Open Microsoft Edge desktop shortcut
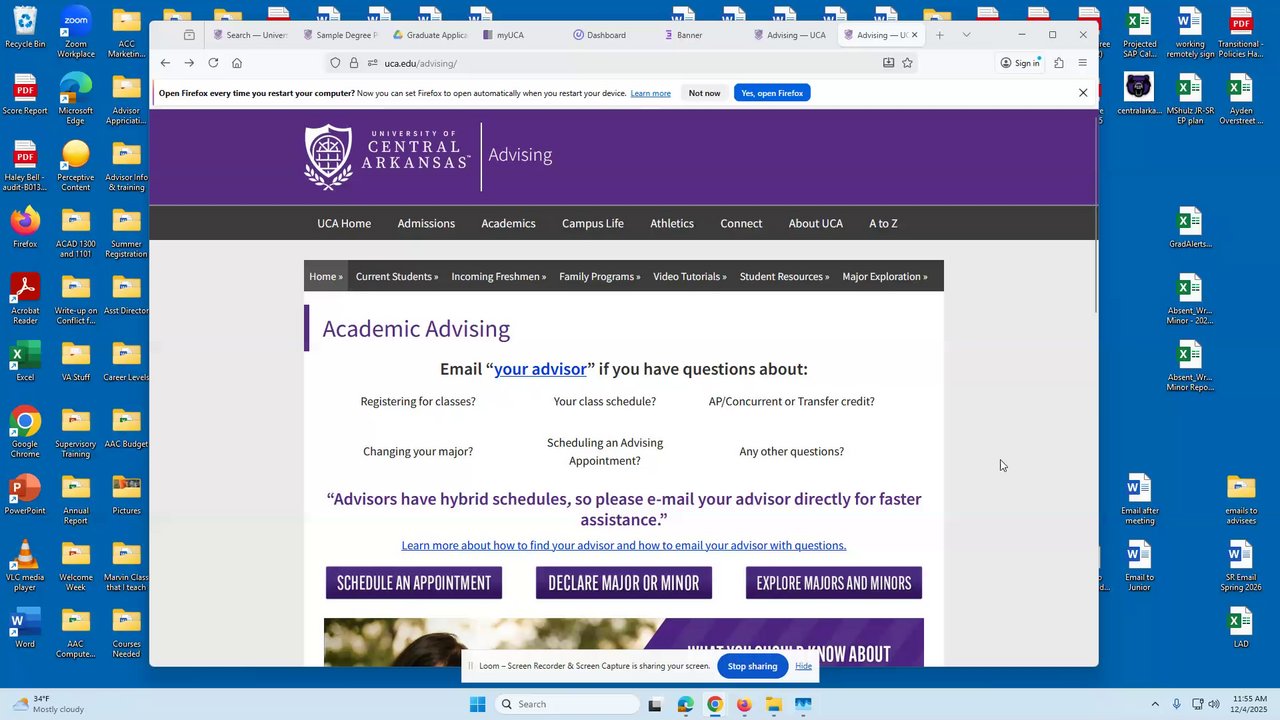This screenshot has height=720, width=1280. (x=76, y=99)
